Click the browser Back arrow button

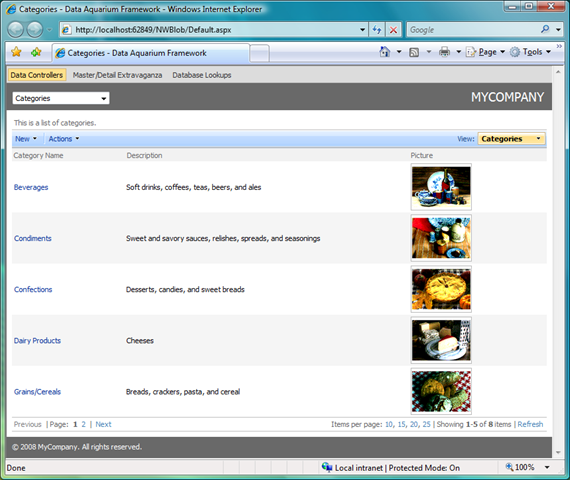[x=16, y=29]
